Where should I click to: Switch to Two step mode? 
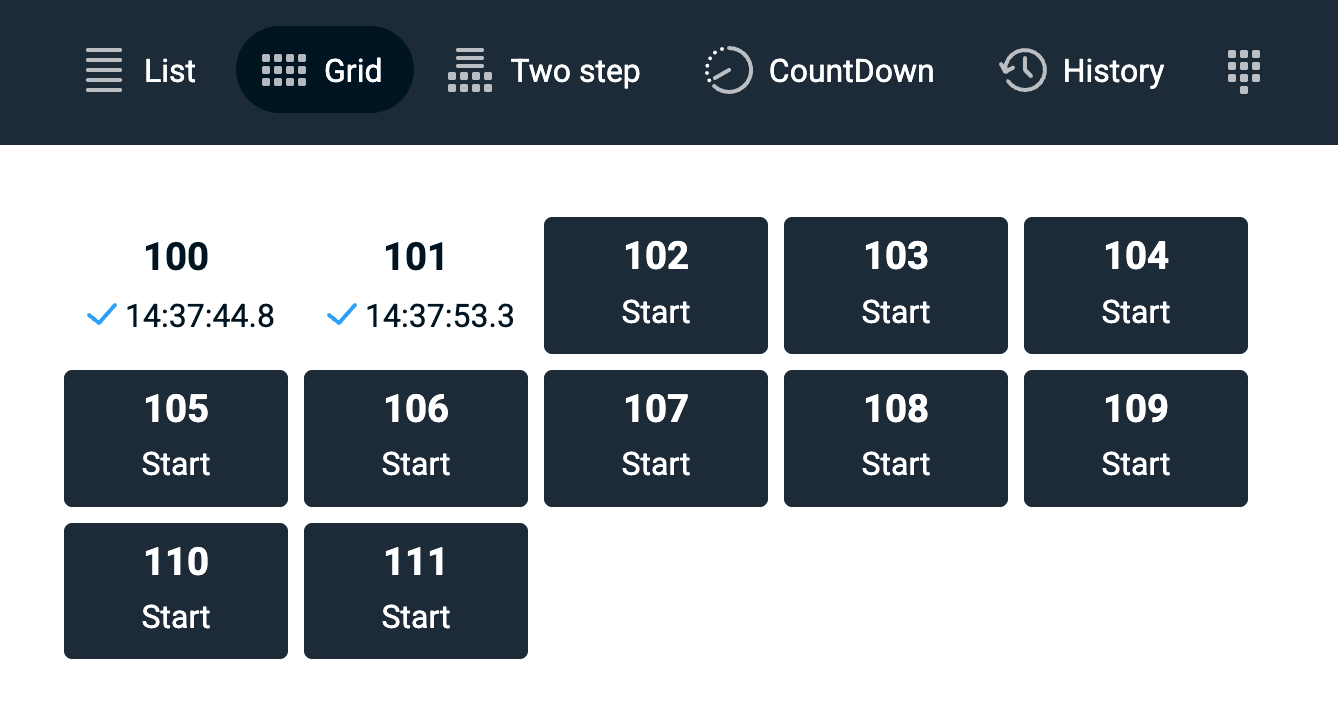[545, 71]
